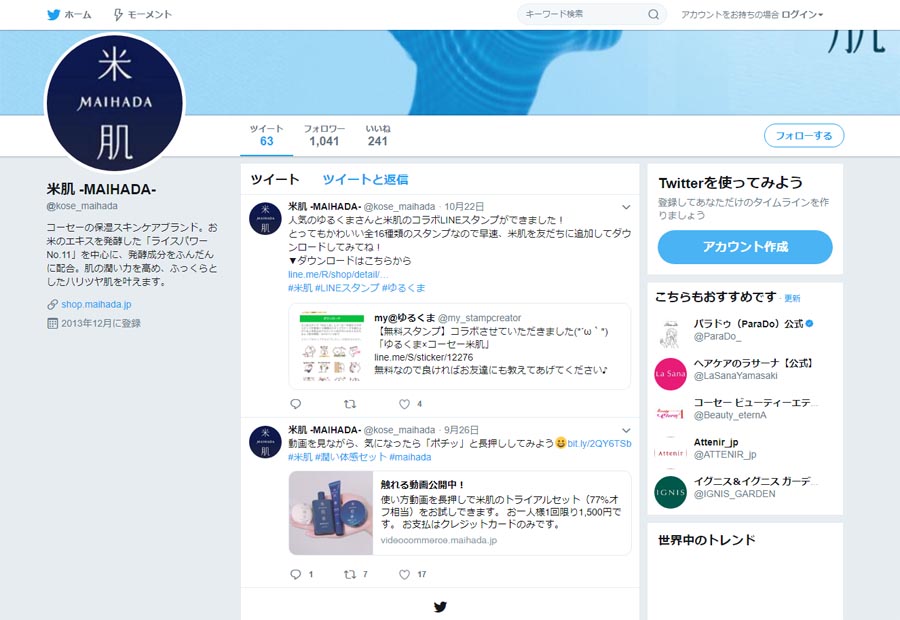The height and width of the screenshot is (620, 900).
Task: Click the #ゆるくま hashtag
Action: [x=404, y=288]
